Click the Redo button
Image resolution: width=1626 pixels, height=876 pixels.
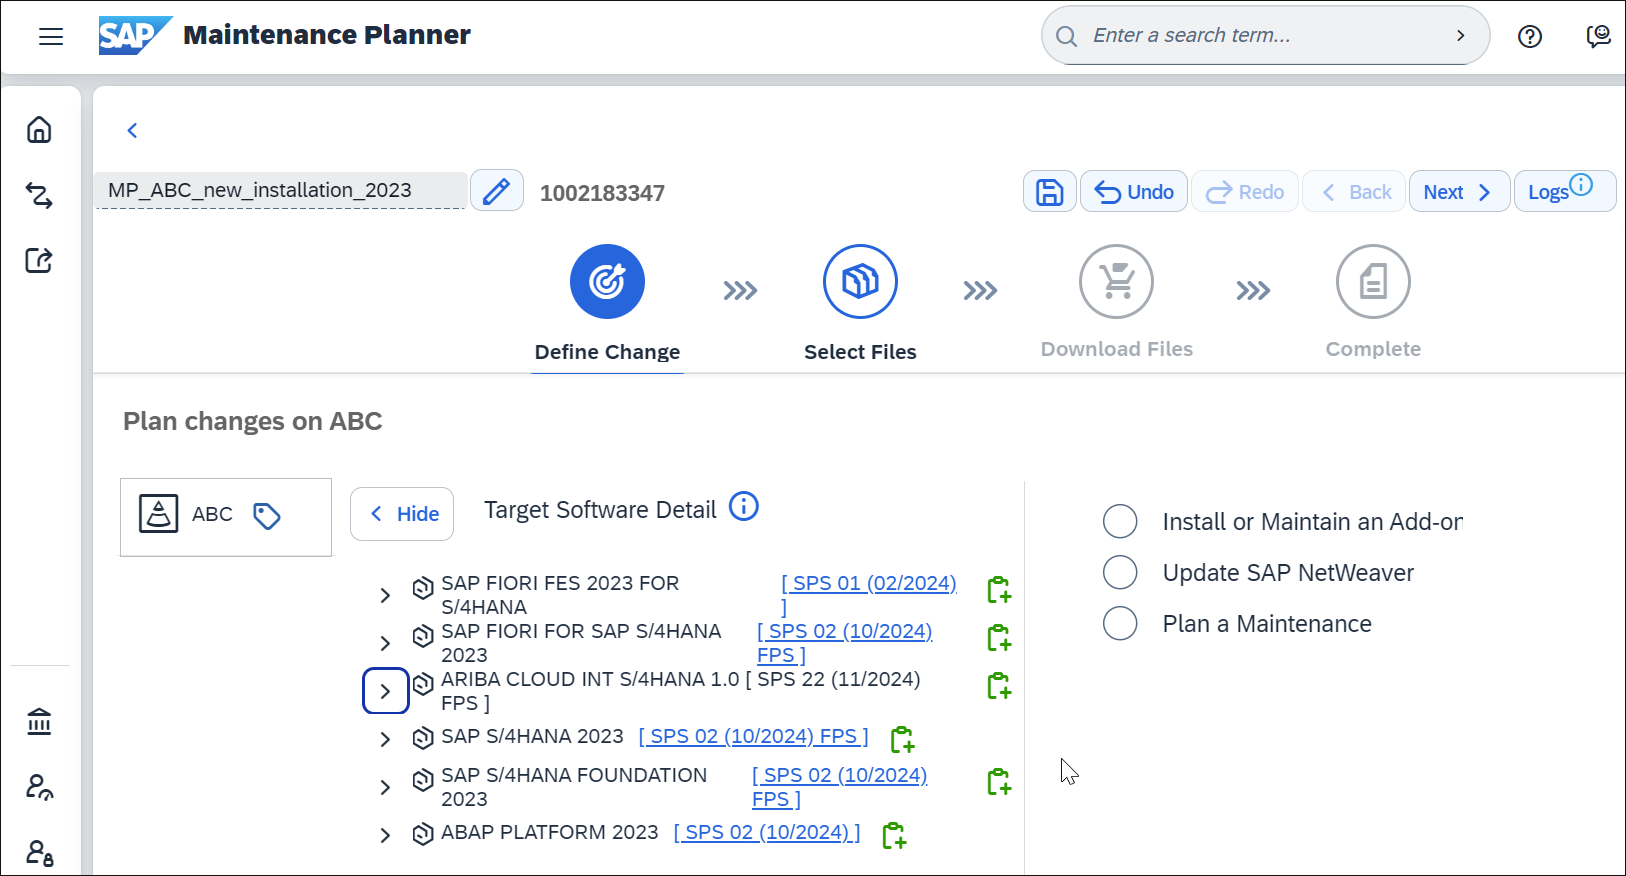(1245, 191)
